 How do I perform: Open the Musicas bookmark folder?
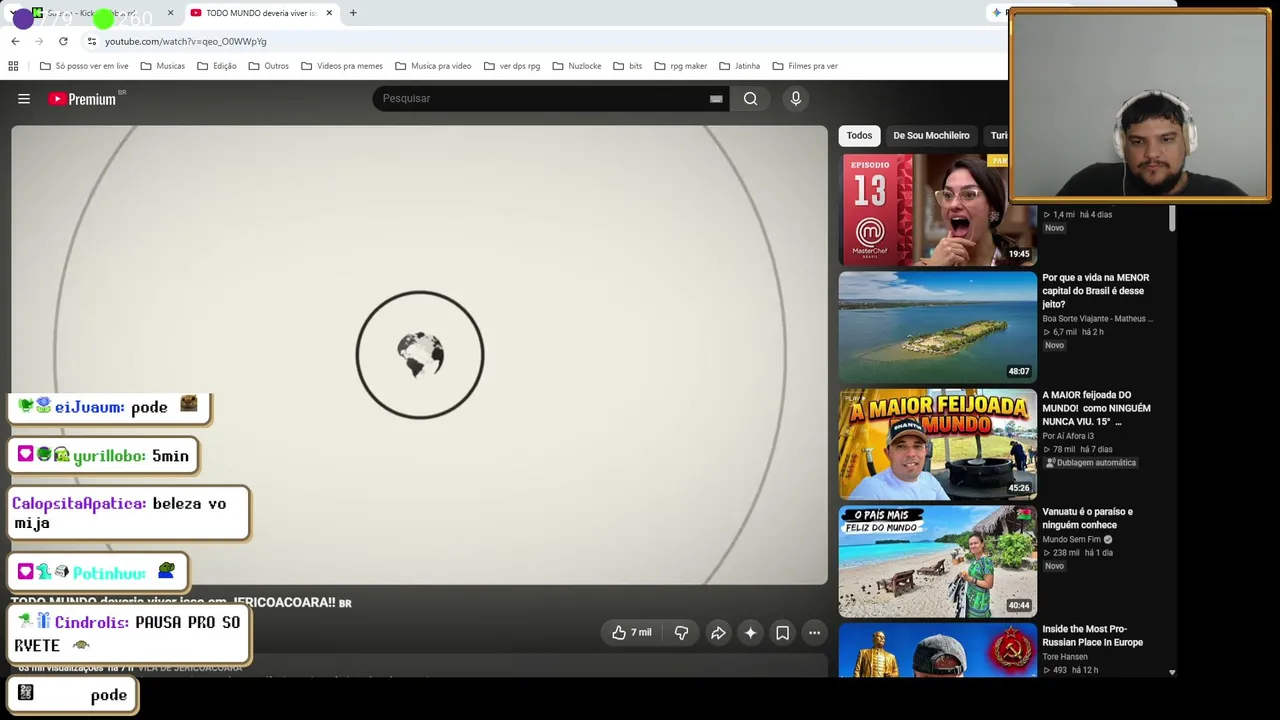click(163, 66)
